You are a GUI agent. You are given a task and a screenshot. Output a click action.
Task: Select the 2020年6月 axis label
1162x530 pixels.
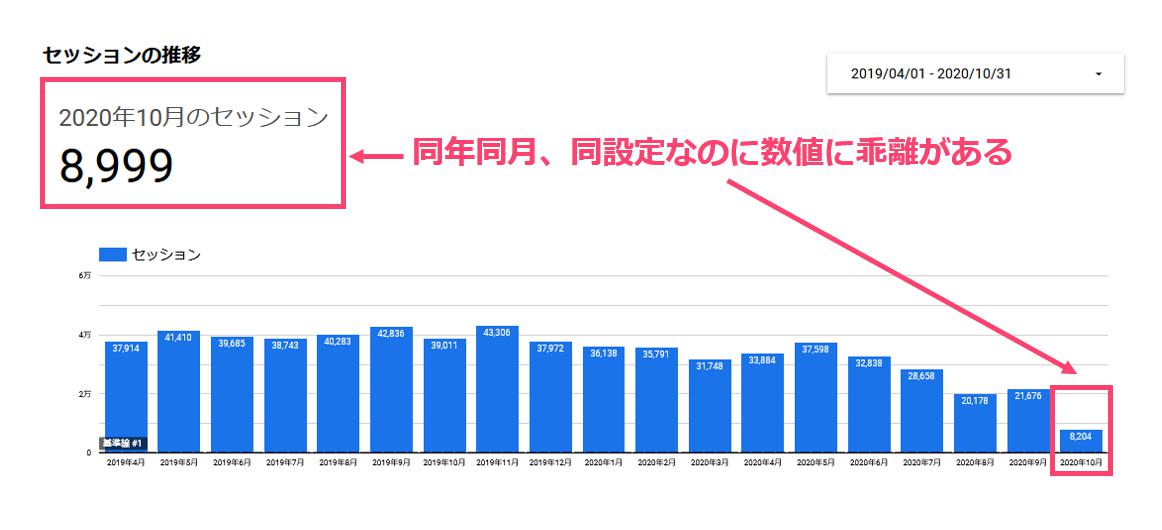click(x=869, y=463)
